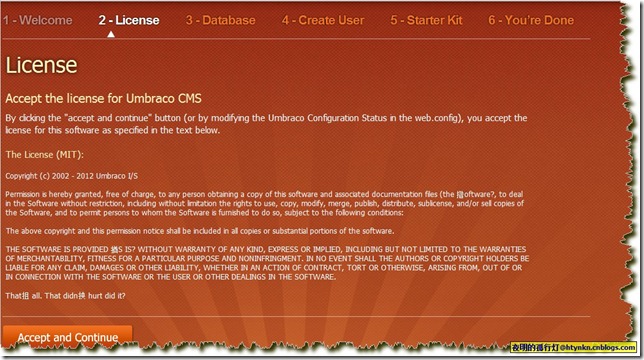Click 'Accept the license for Umbraco CMS' subheading

(x=104, y=99)
